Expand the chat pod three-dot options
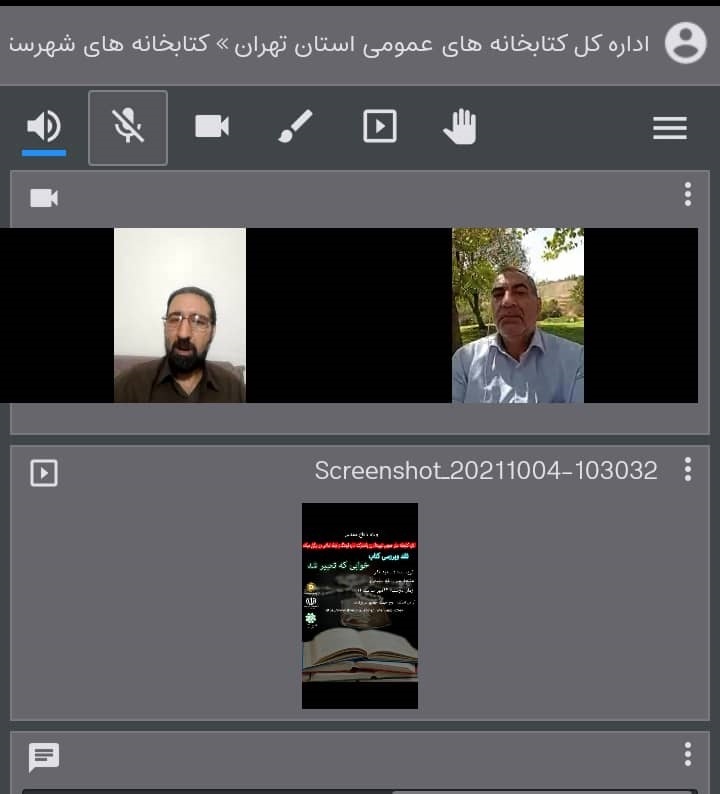This screenshot has width=720, height=794. pyautogui.click(x=687, y=754)
